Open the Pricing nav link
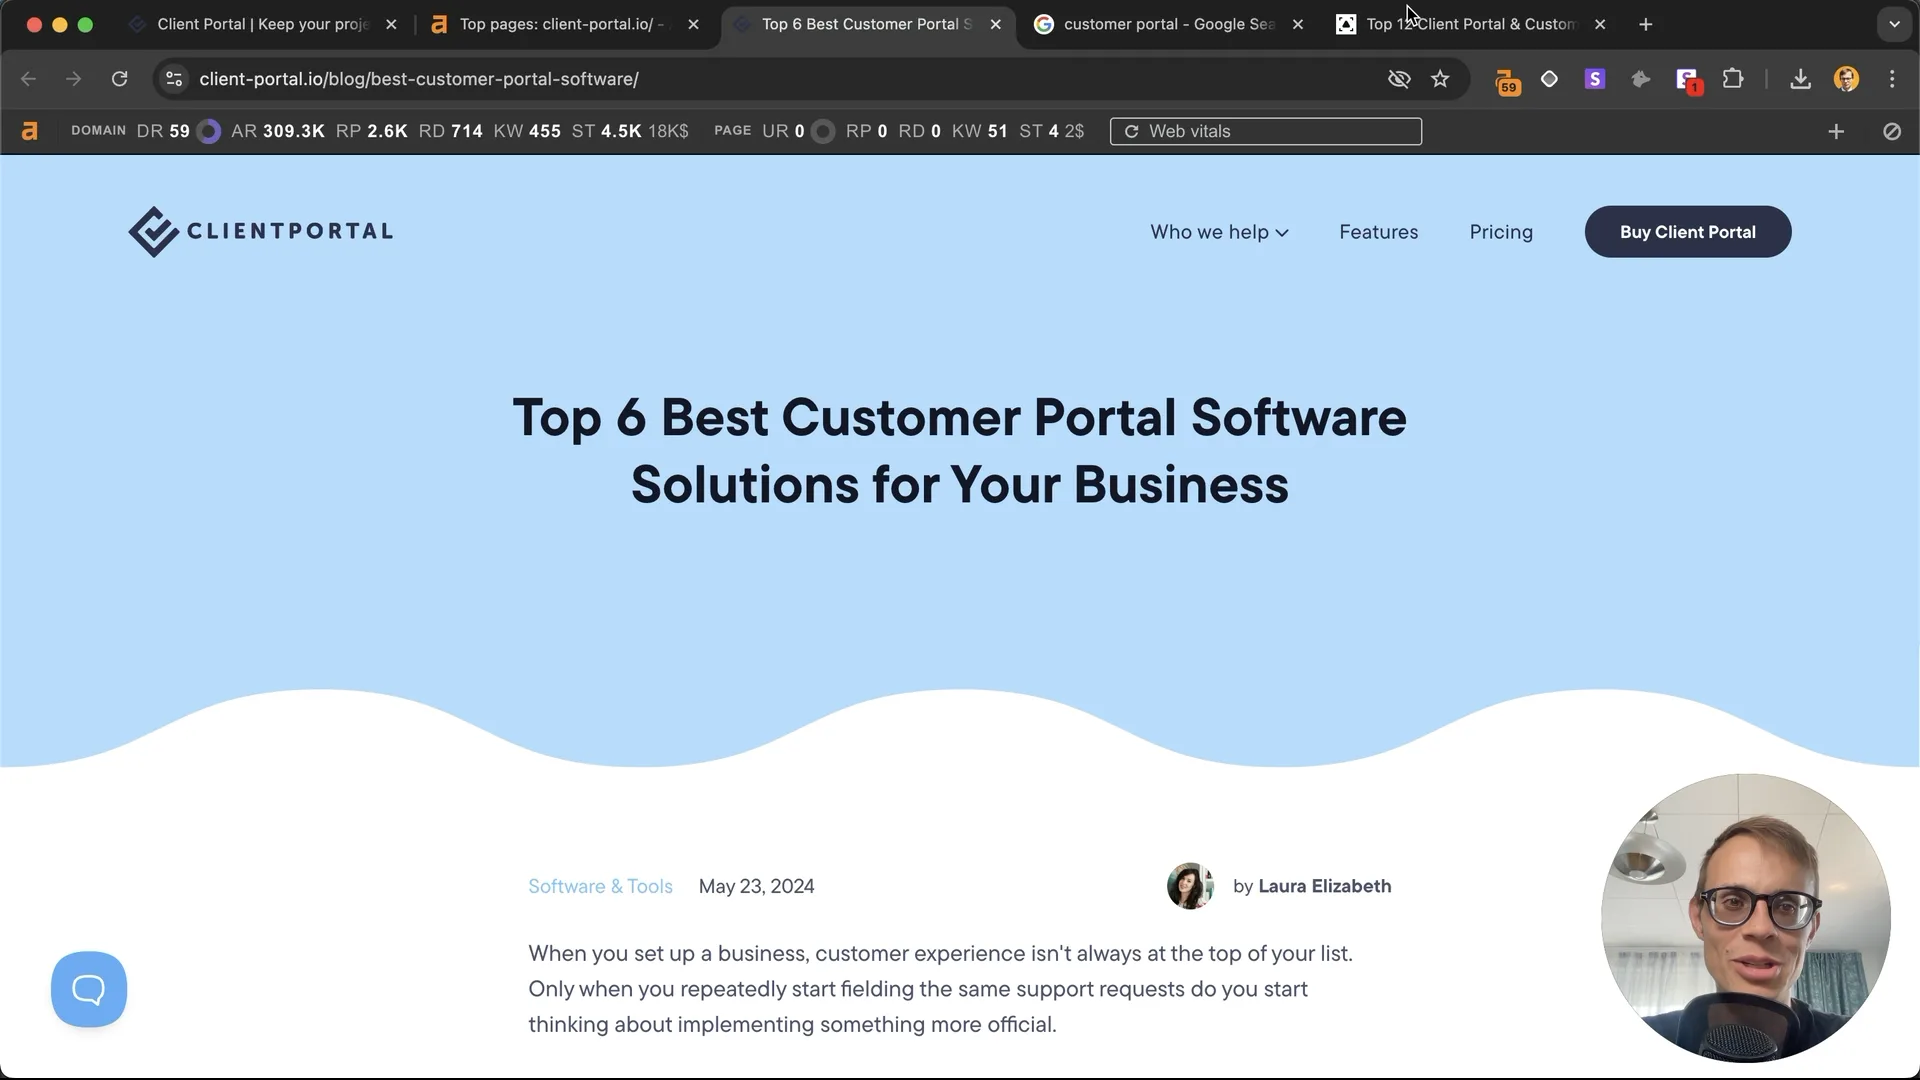 click(x=1501, y=232)
